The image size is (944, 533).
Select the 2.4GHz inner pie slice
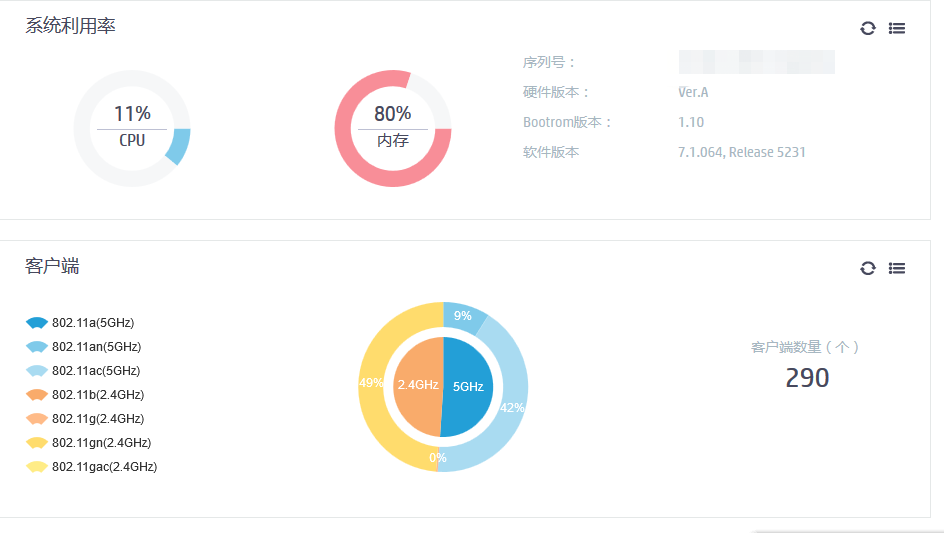tap(417, 386)
